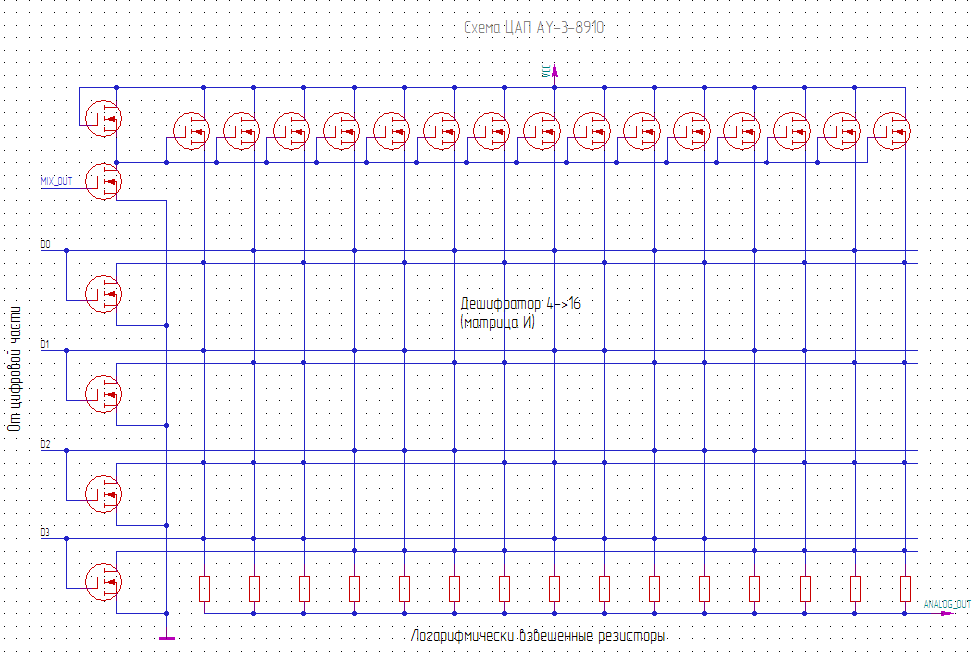Select the transistor driven by input D3
978x661 pixels.
click(x=104, y=580)
